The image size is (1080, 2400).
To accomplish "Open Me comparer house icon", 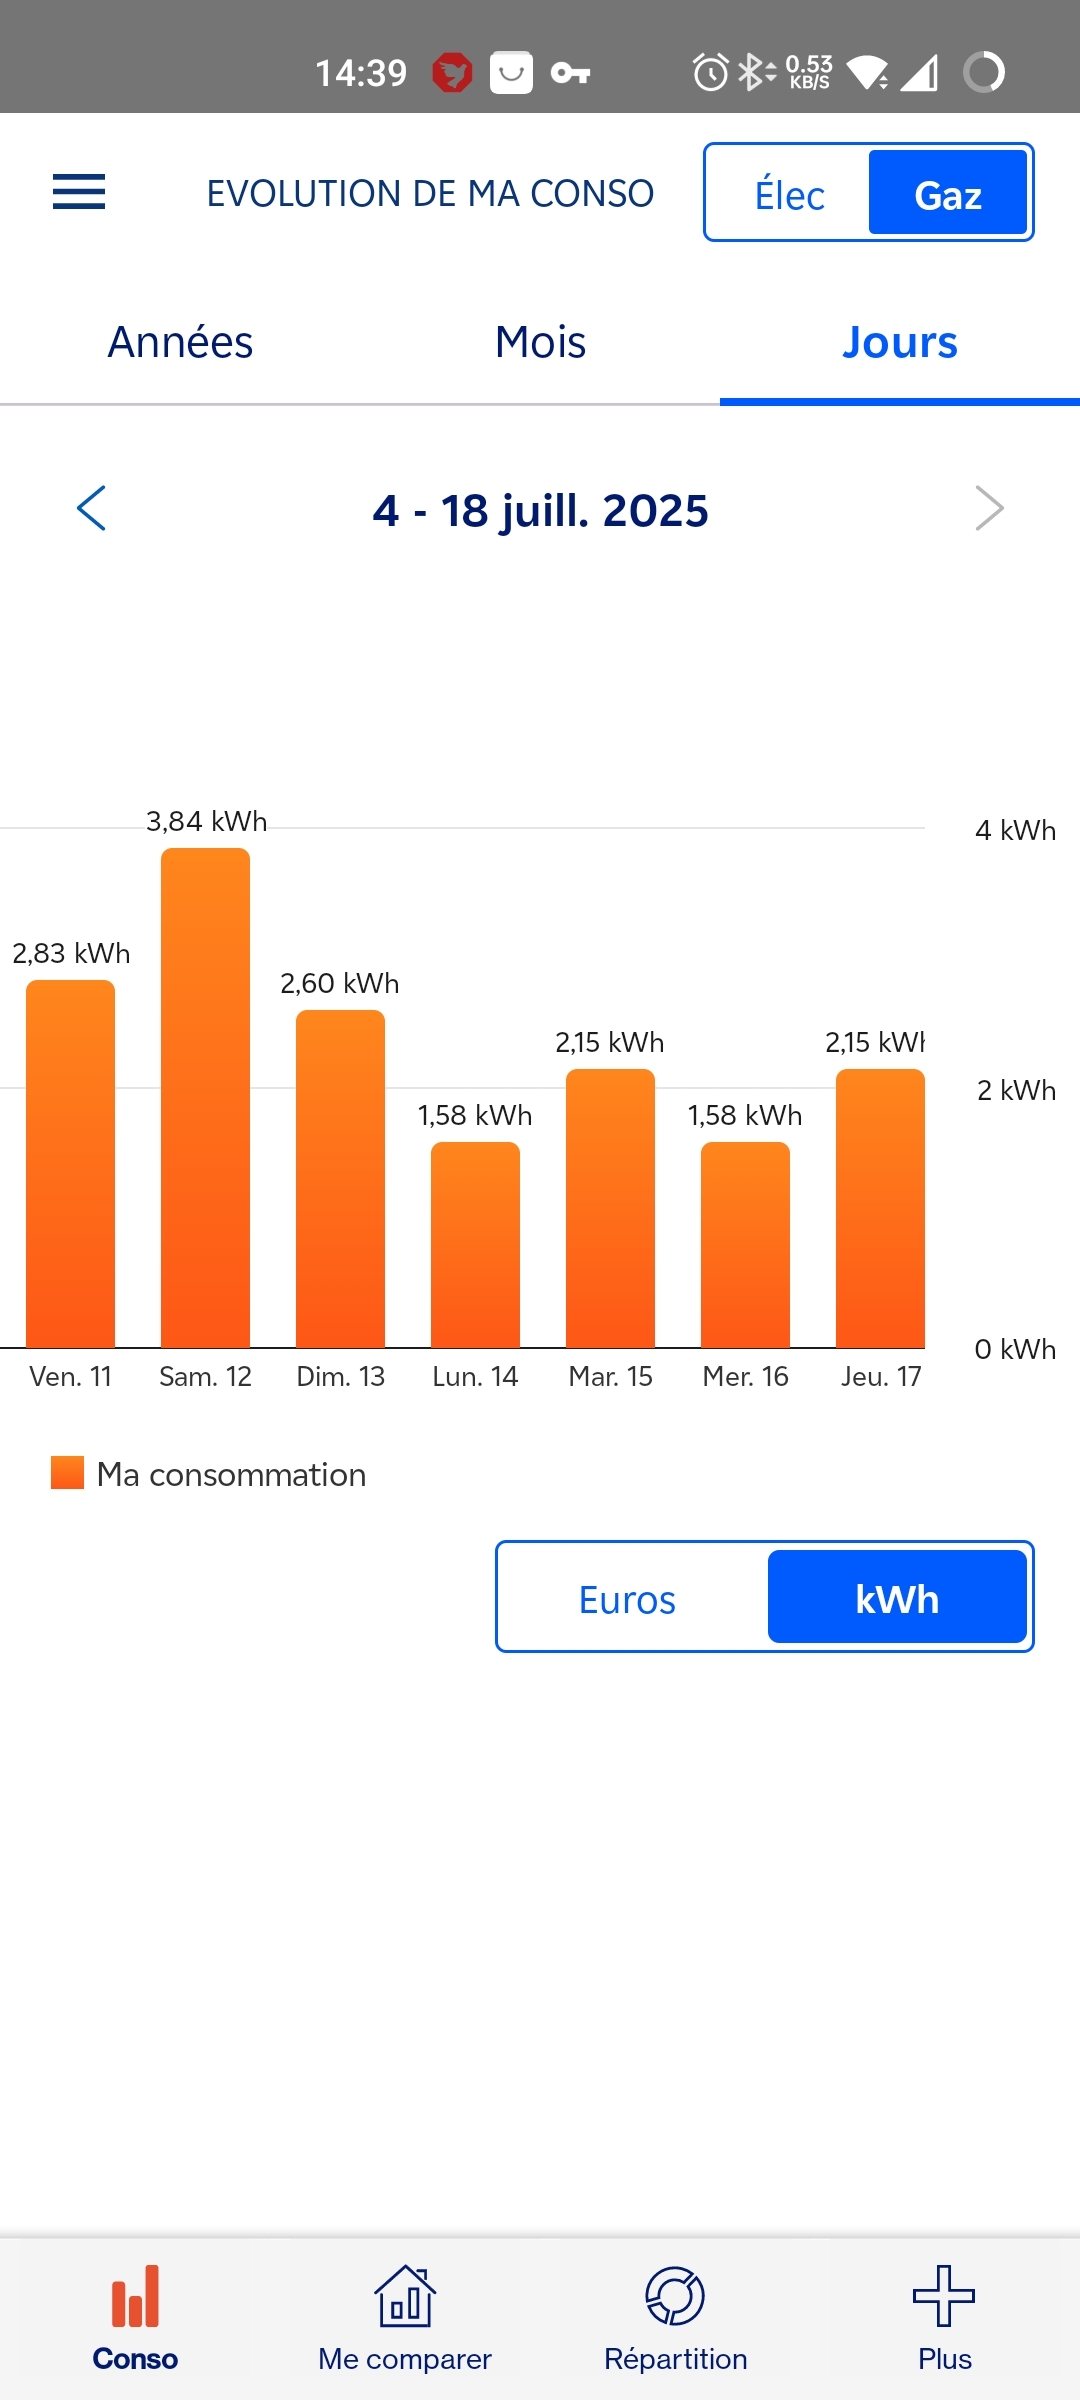I will click(405, 2296).
